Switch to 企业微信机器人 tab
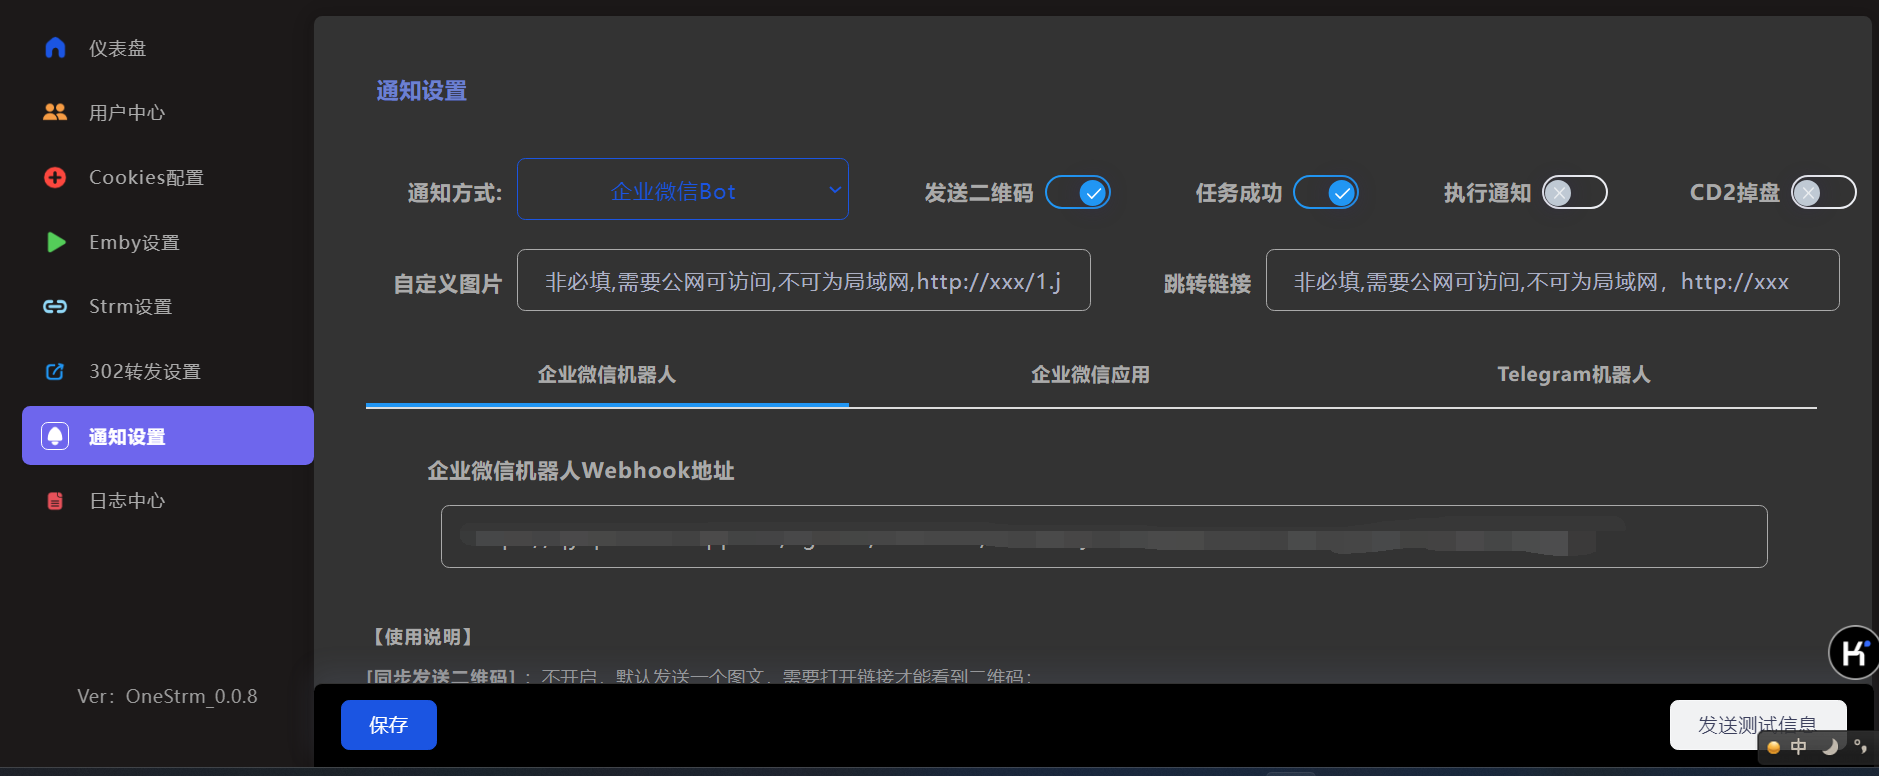The height and width of the screenshot is (776, 1879). [607, 375]
